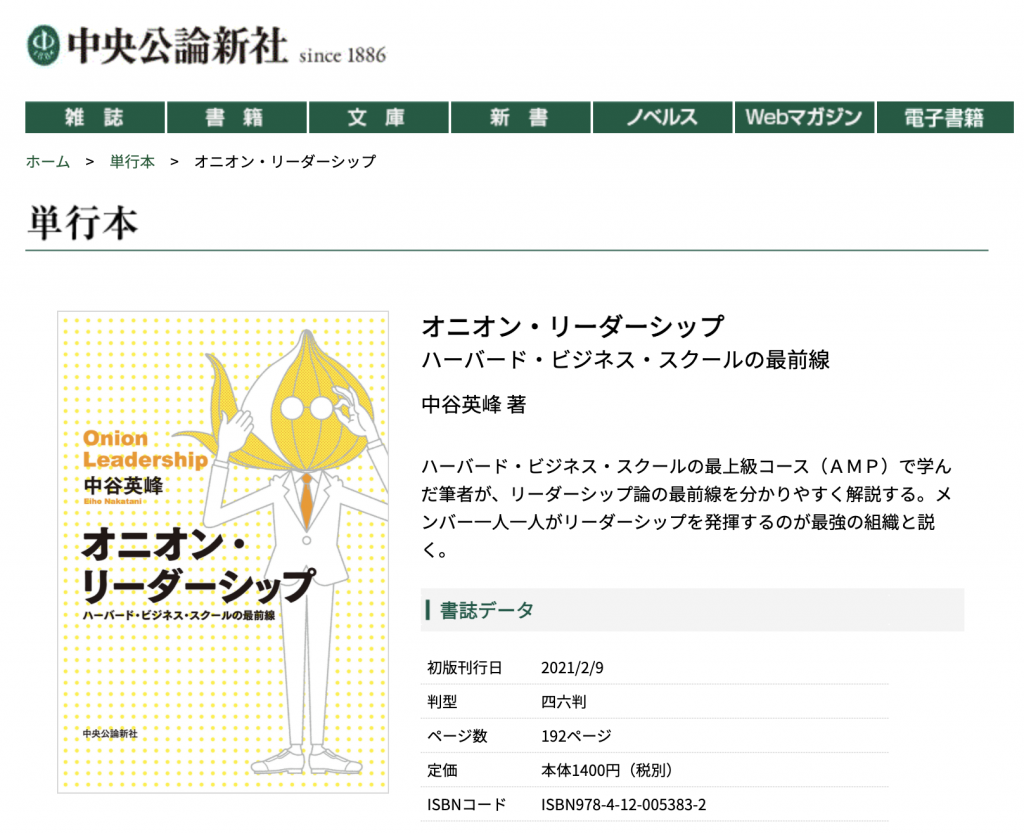The width and height of the screenshot is (1024, 833).
Task: Click the 初版刊行日 label
Action: pyautogui.click(x=464, y=668)
